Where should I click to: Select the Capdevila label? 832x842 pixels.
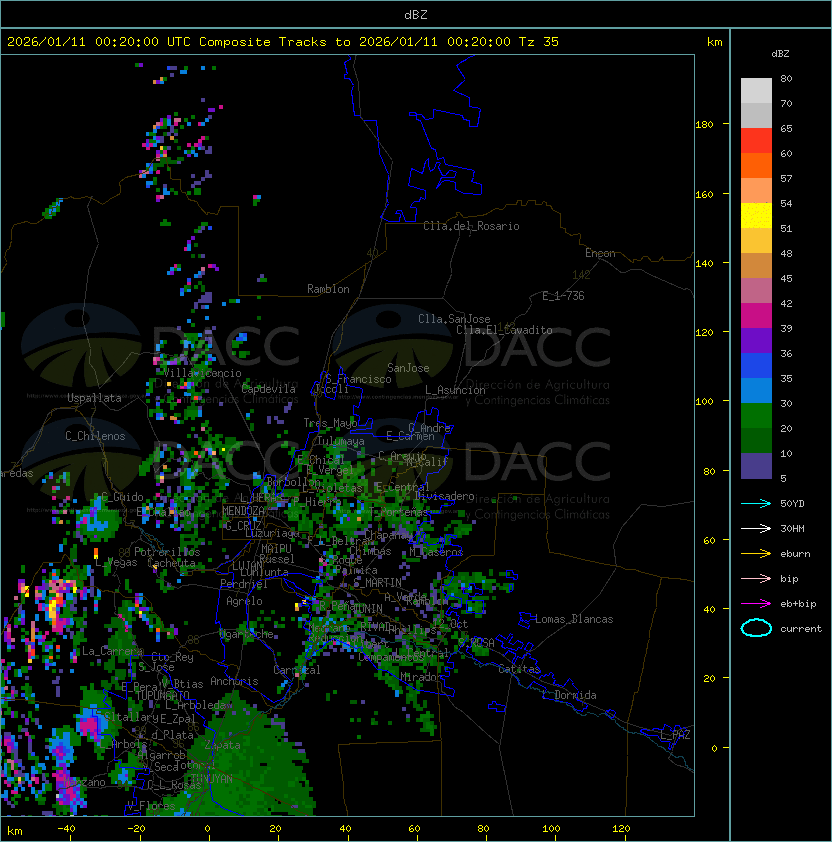point(269,389)
